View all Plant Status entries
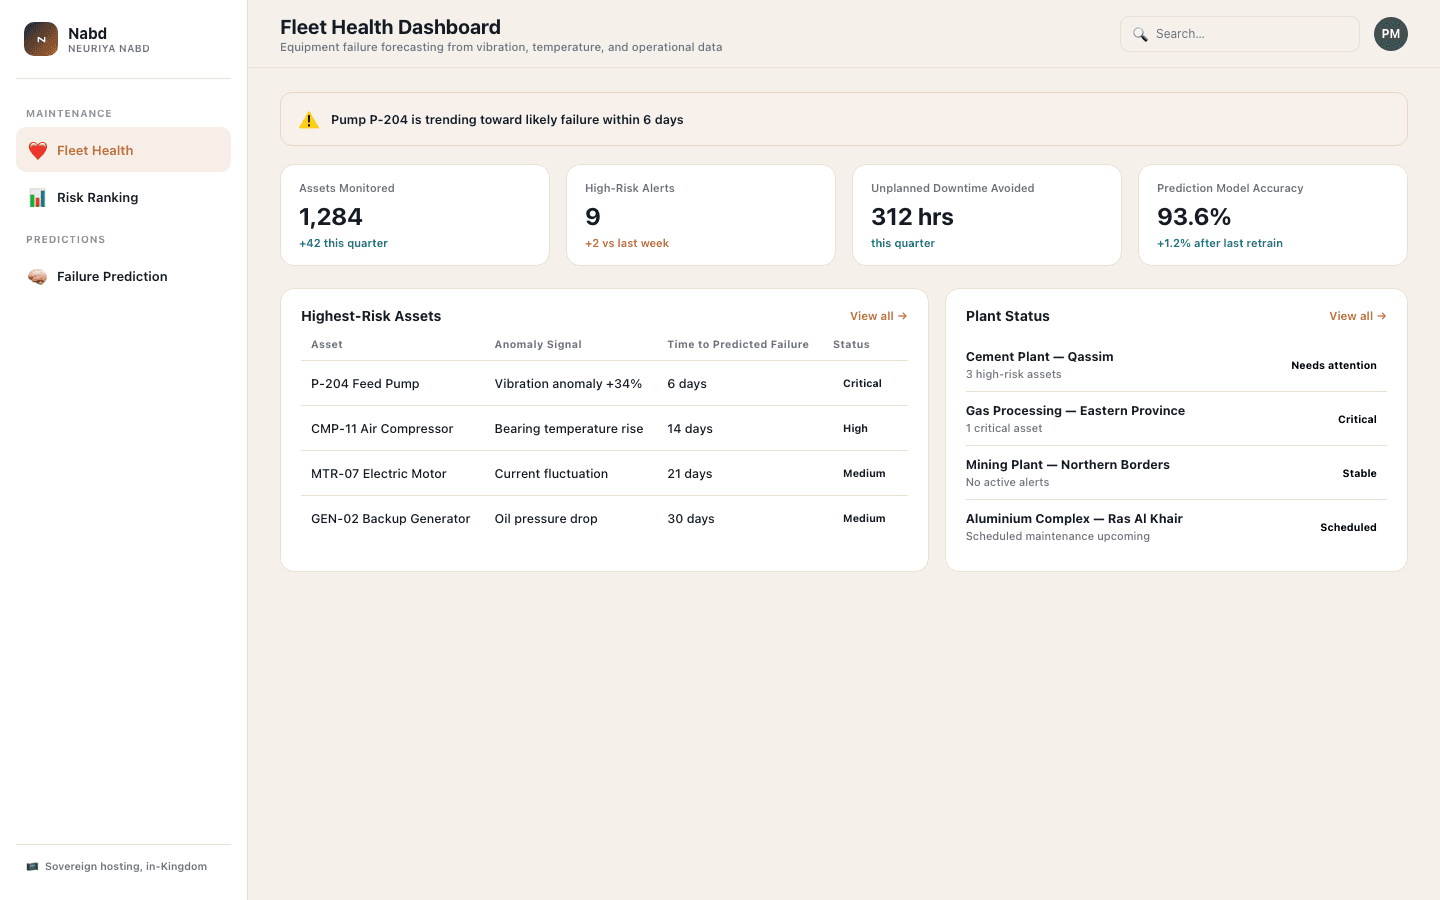The width and height of the screenshot is (1440, 900). (1357, 316)
